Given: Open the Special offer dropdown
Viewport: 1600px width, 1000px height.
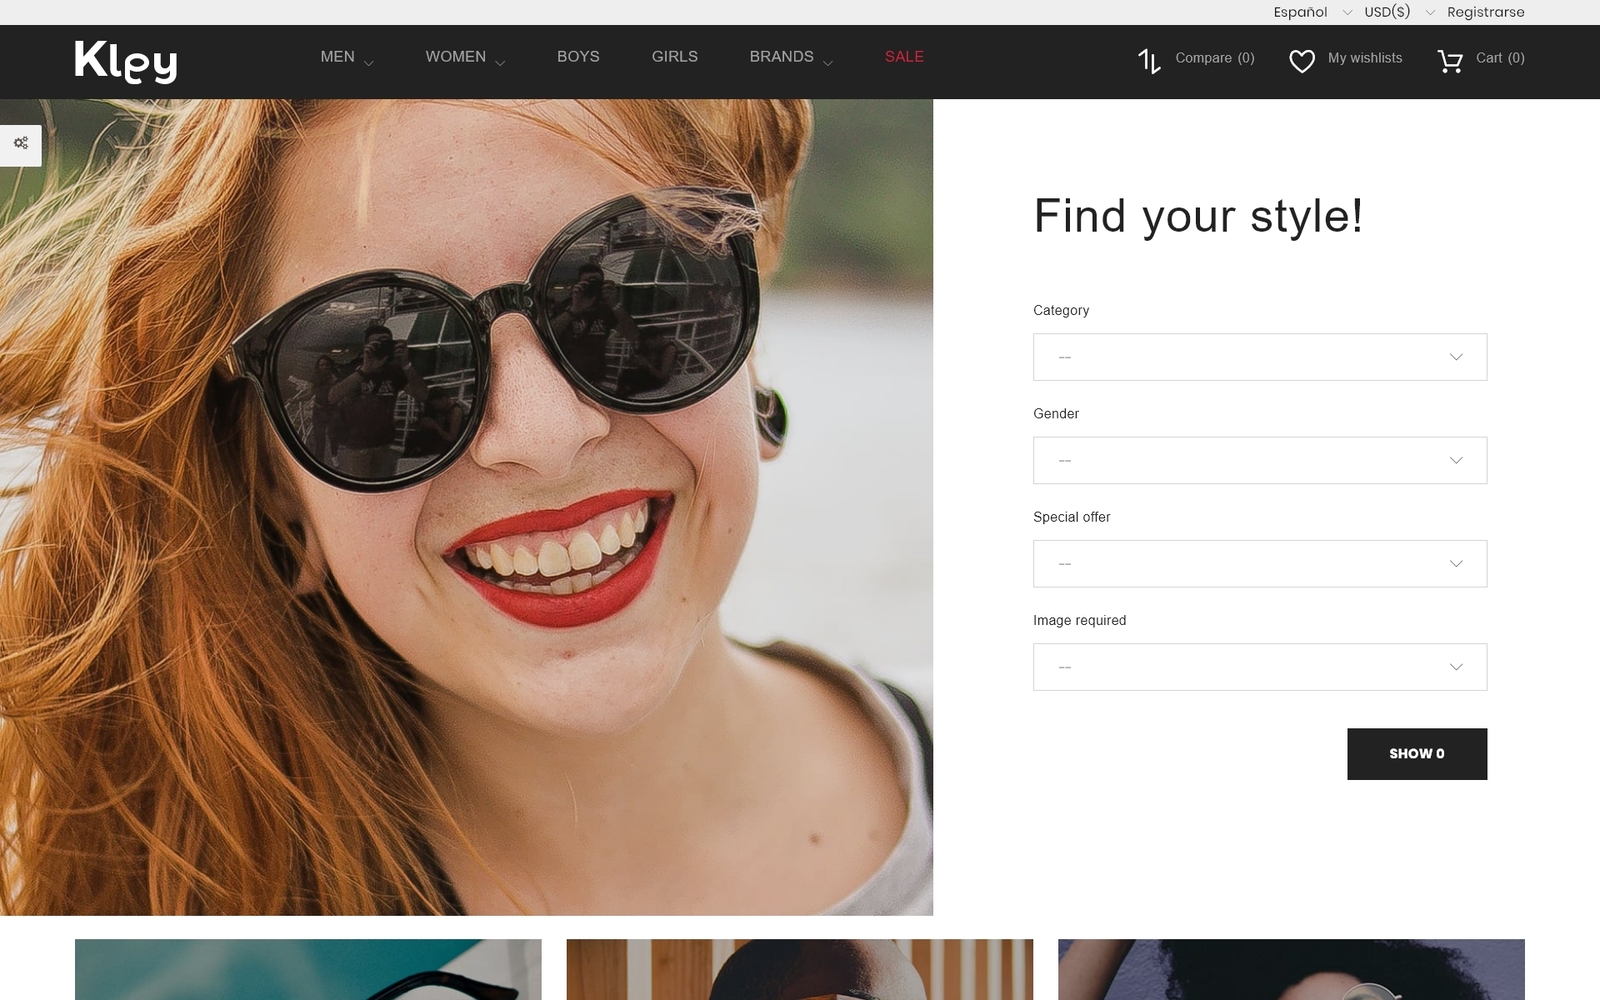Looking at the screenshot, I should tap(1259, 564).
